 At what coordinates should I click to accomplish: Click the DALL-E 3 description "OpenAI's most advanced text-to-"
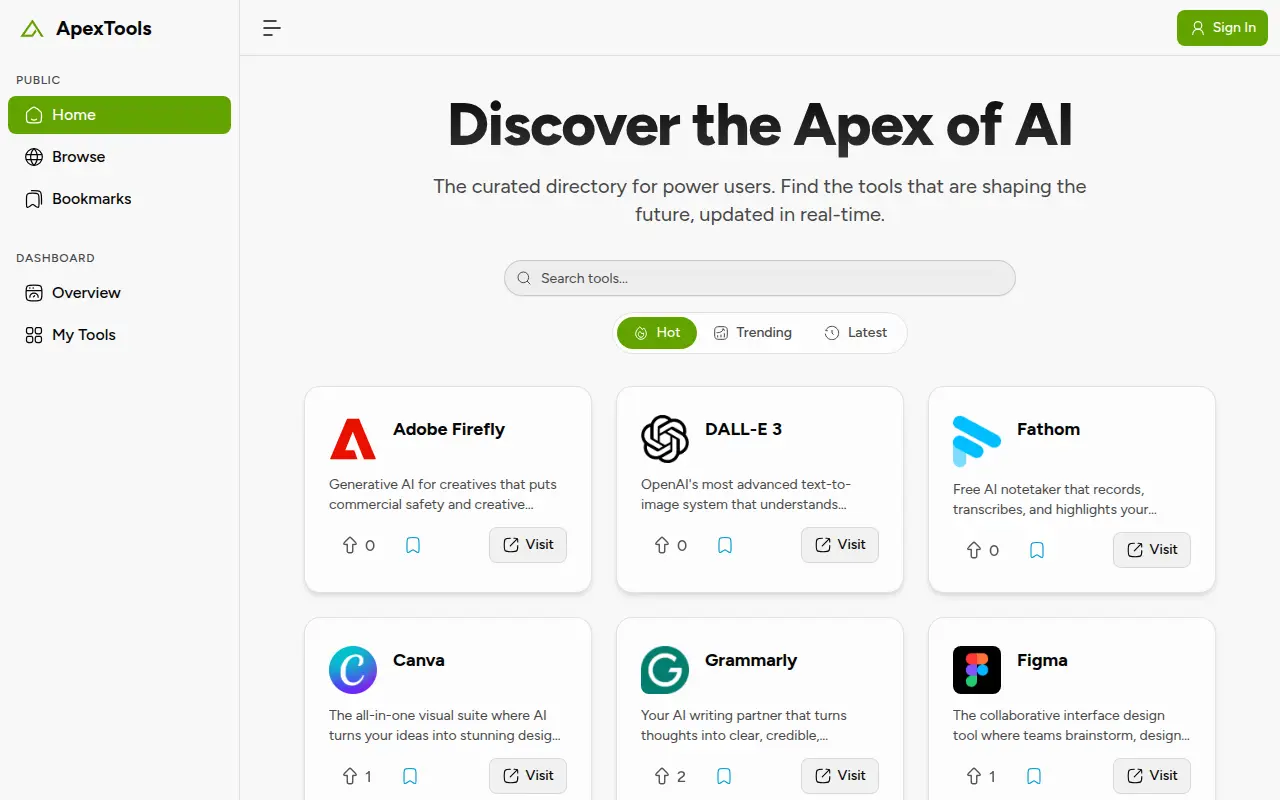point(746,485)
